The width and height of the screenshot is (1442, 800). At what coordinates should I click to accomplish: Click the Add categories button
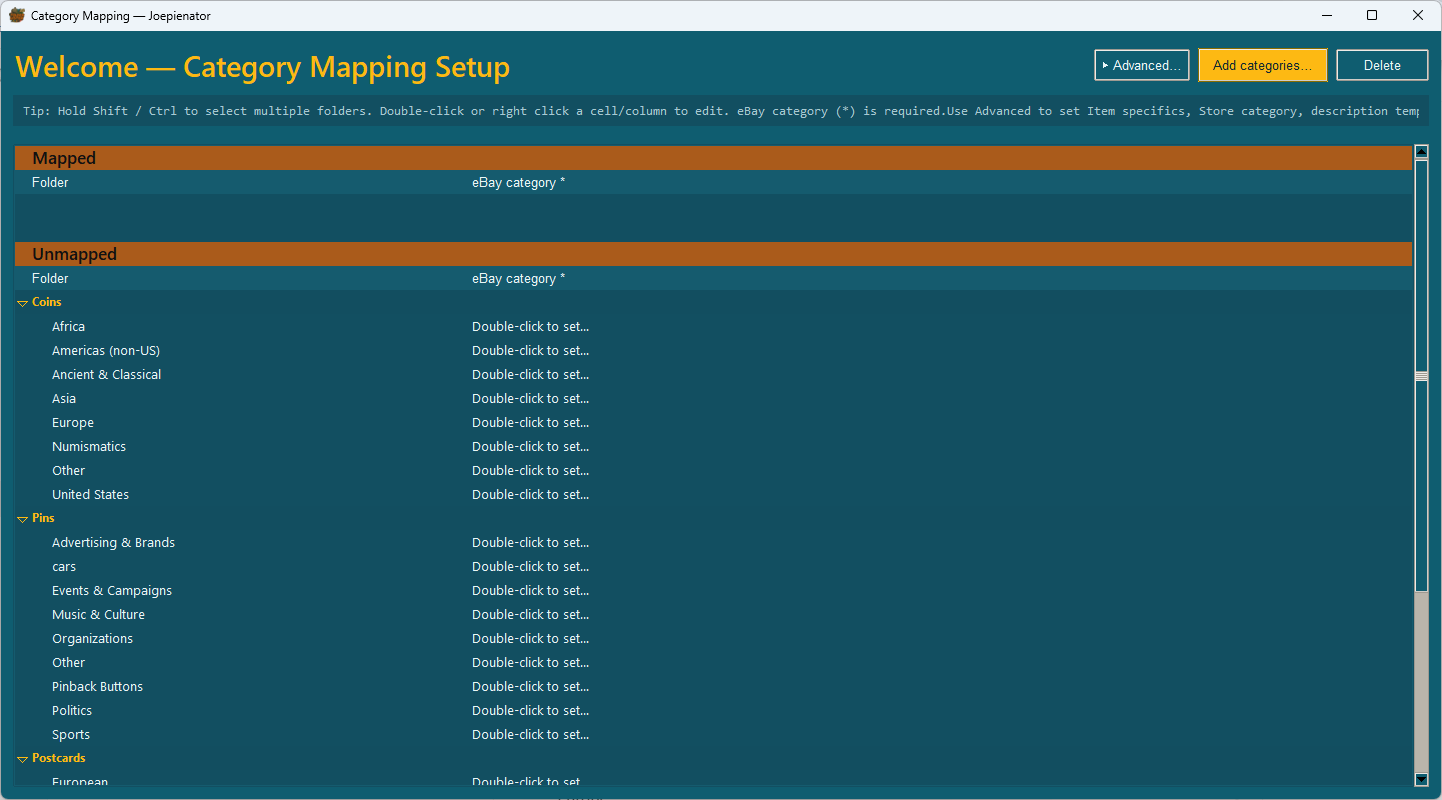click(x=1262, y=65)
